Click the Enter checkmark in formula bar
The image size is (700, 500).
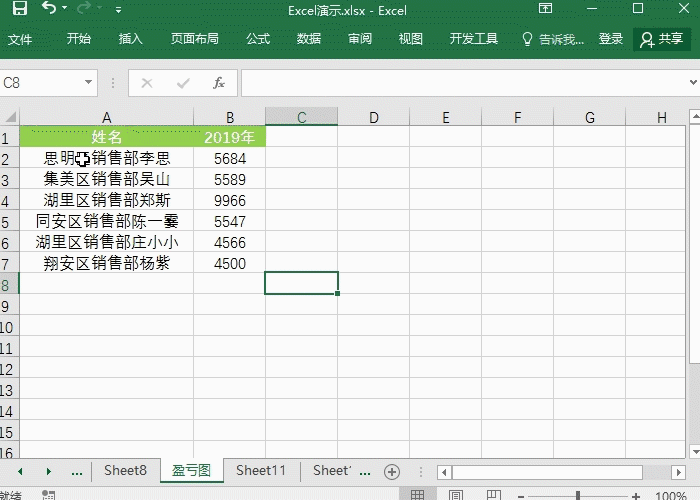[182, 83]
